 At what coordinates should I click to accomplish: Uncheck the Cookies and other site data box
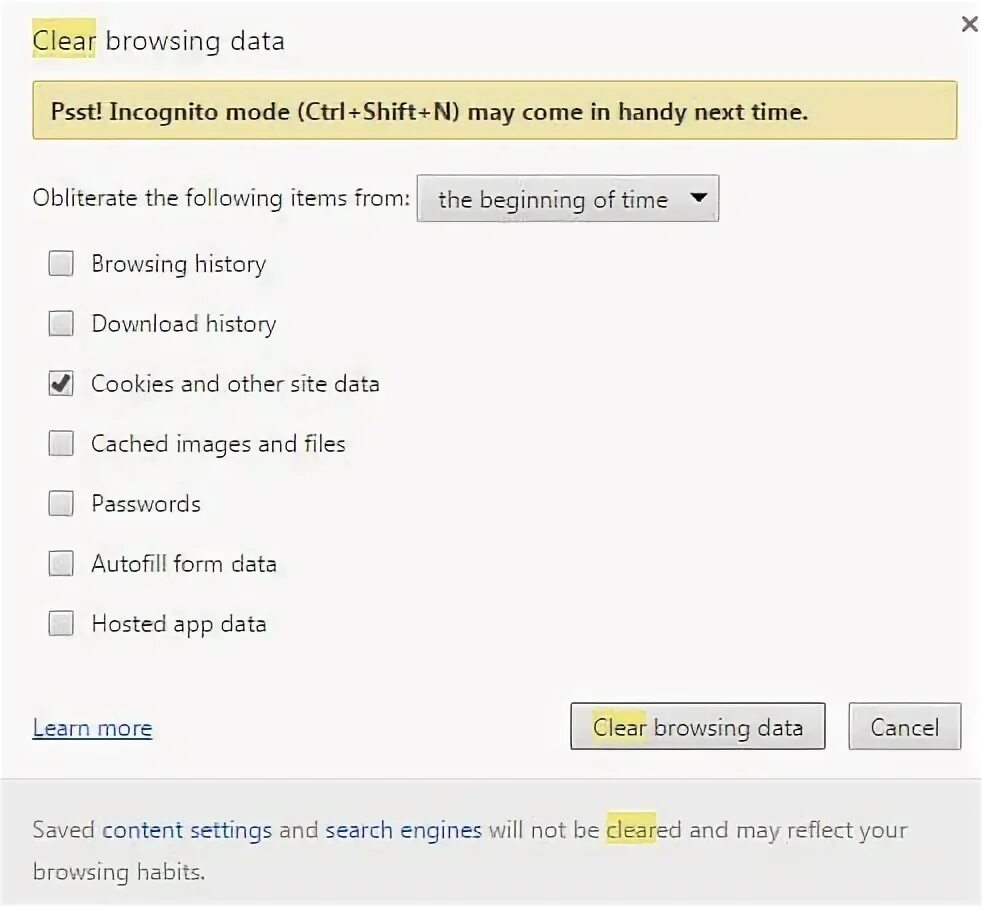(62, 384)
